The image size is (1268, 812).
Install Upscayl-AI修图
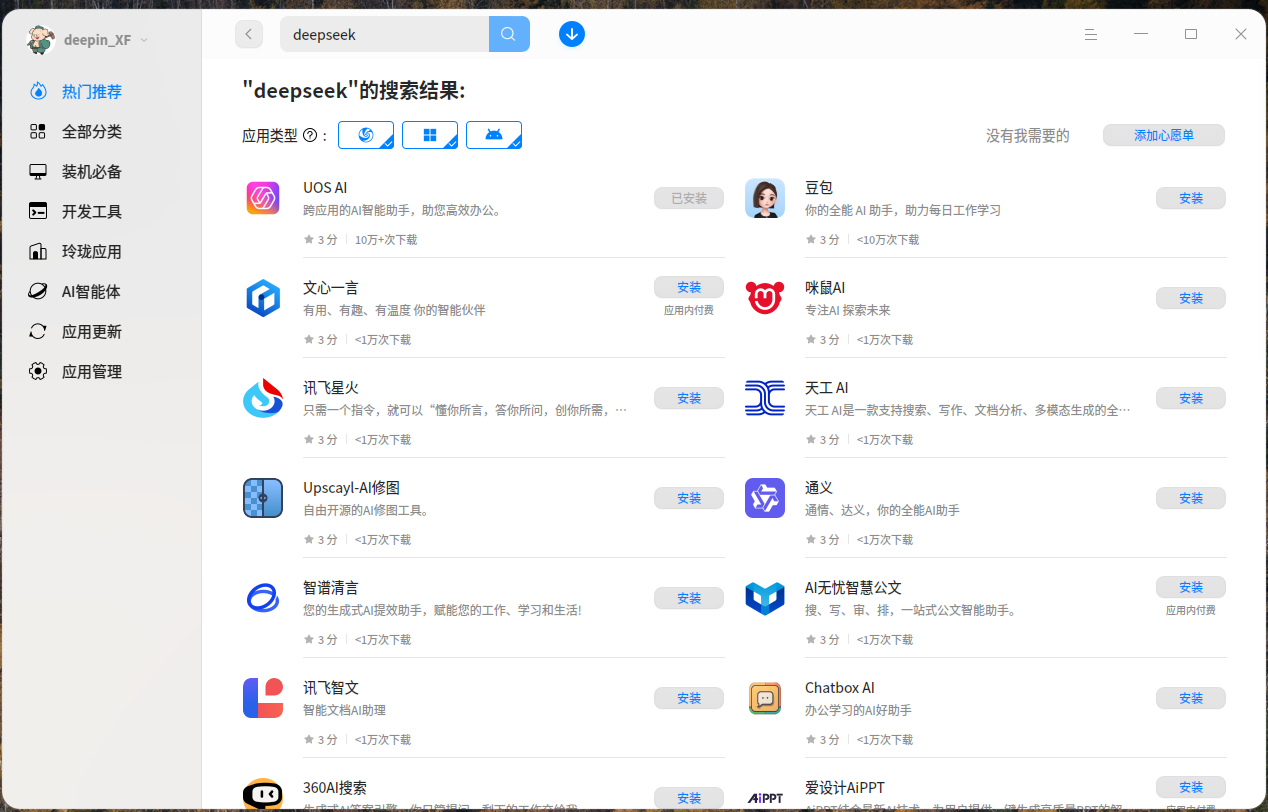coord(689,498)
